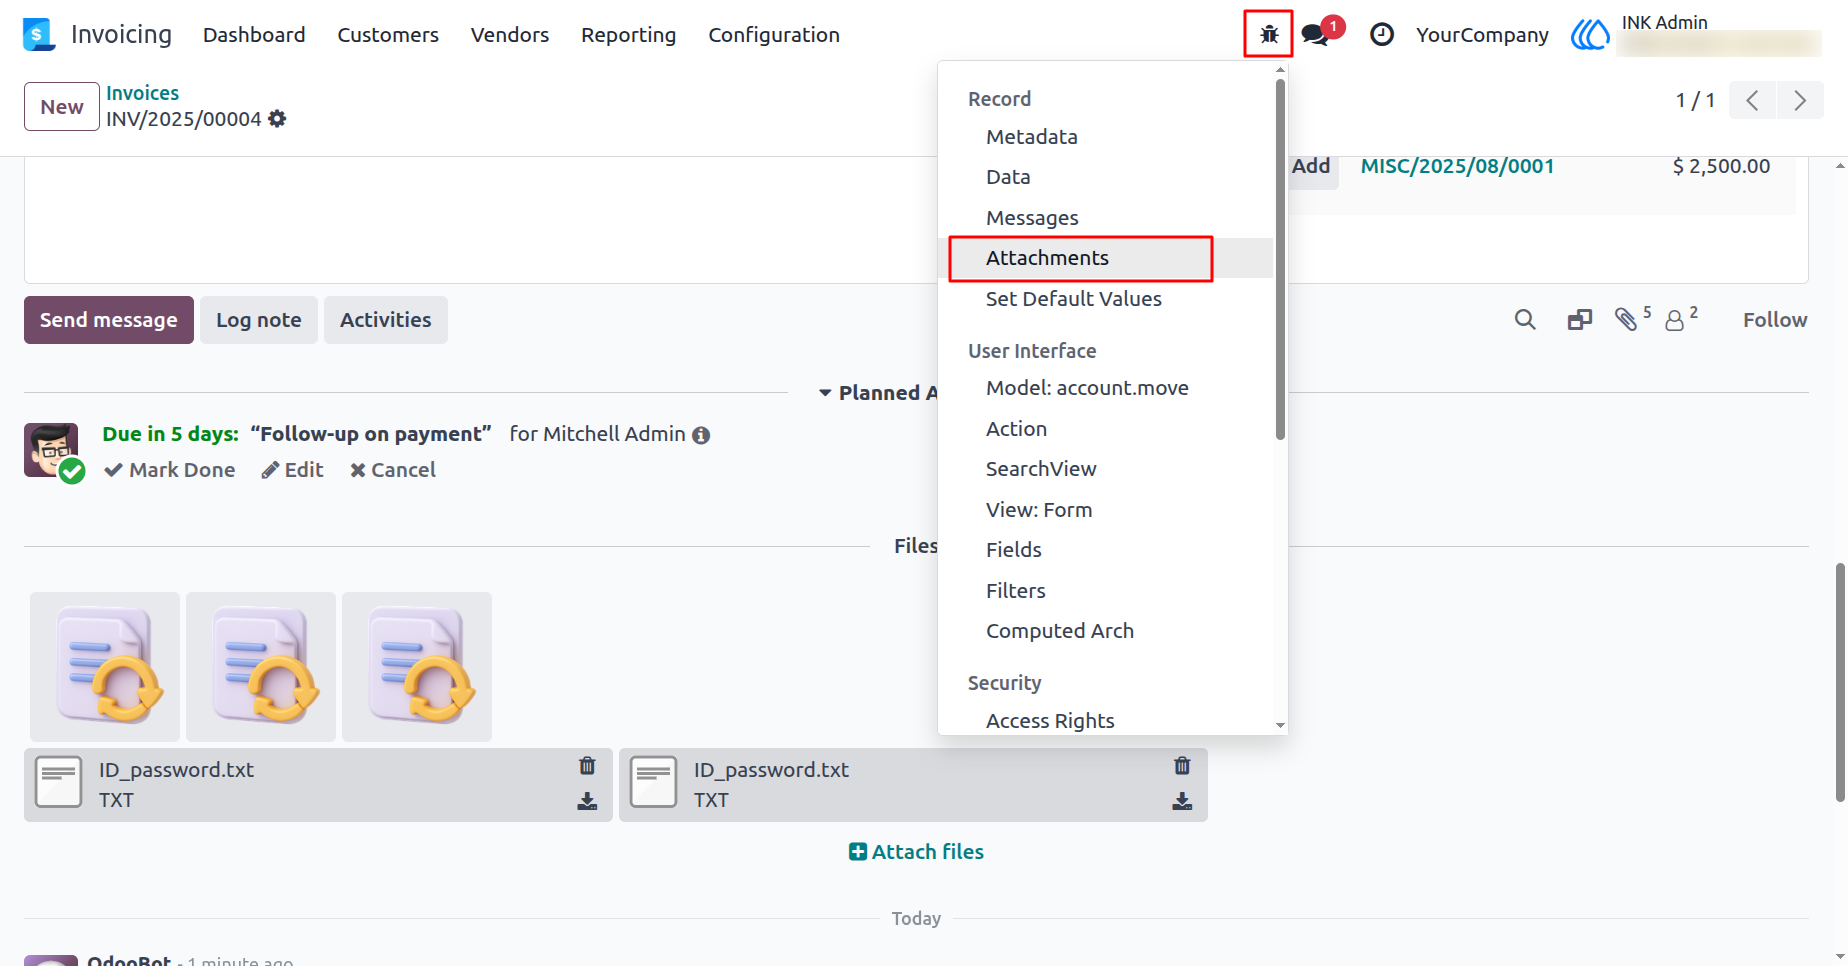
Task: Click Send message button
Action: click(109, 320)
